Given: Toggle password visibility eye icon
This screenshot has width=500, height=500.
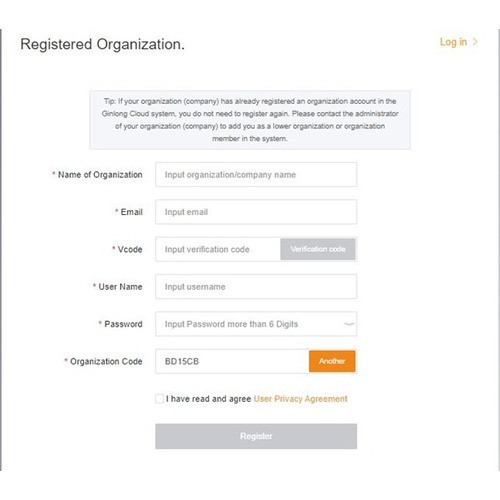Looking at the screenshot, I should (x=349, y=324).
